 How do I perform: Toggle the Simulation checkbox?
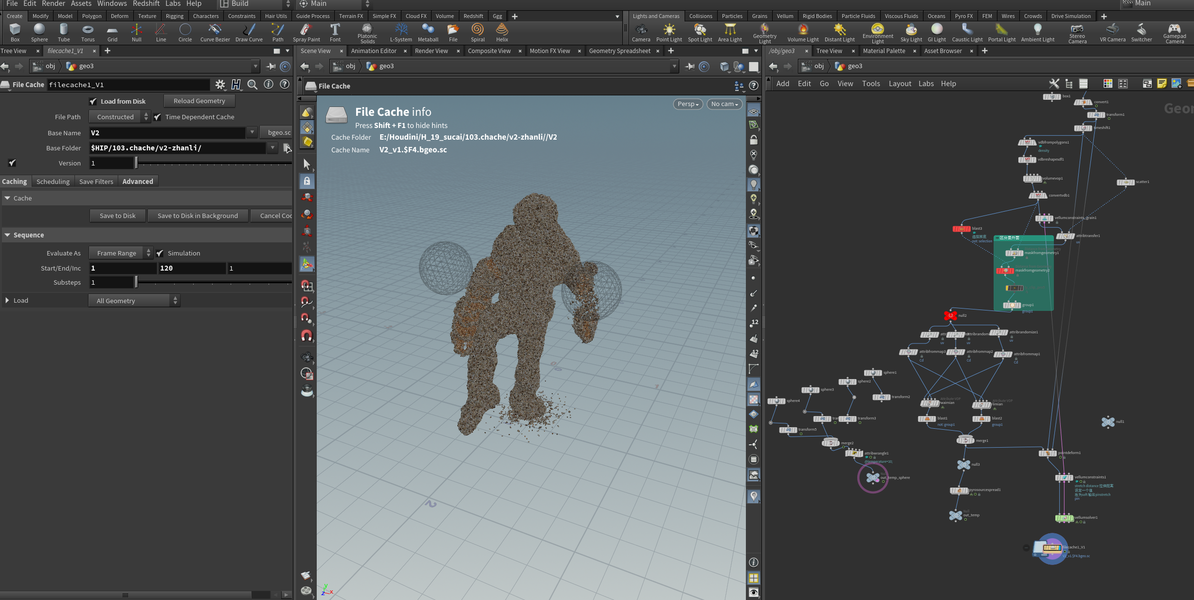coord(160,253)
